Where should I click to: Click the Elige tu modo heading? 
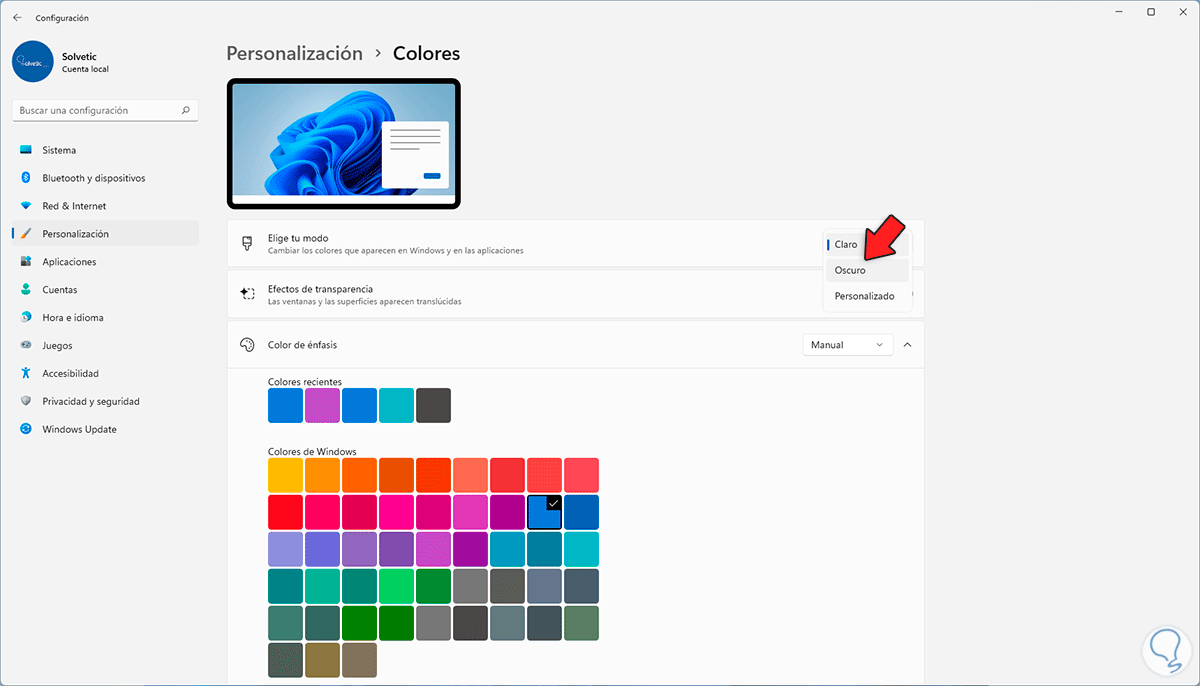click(x=298, y=238)
